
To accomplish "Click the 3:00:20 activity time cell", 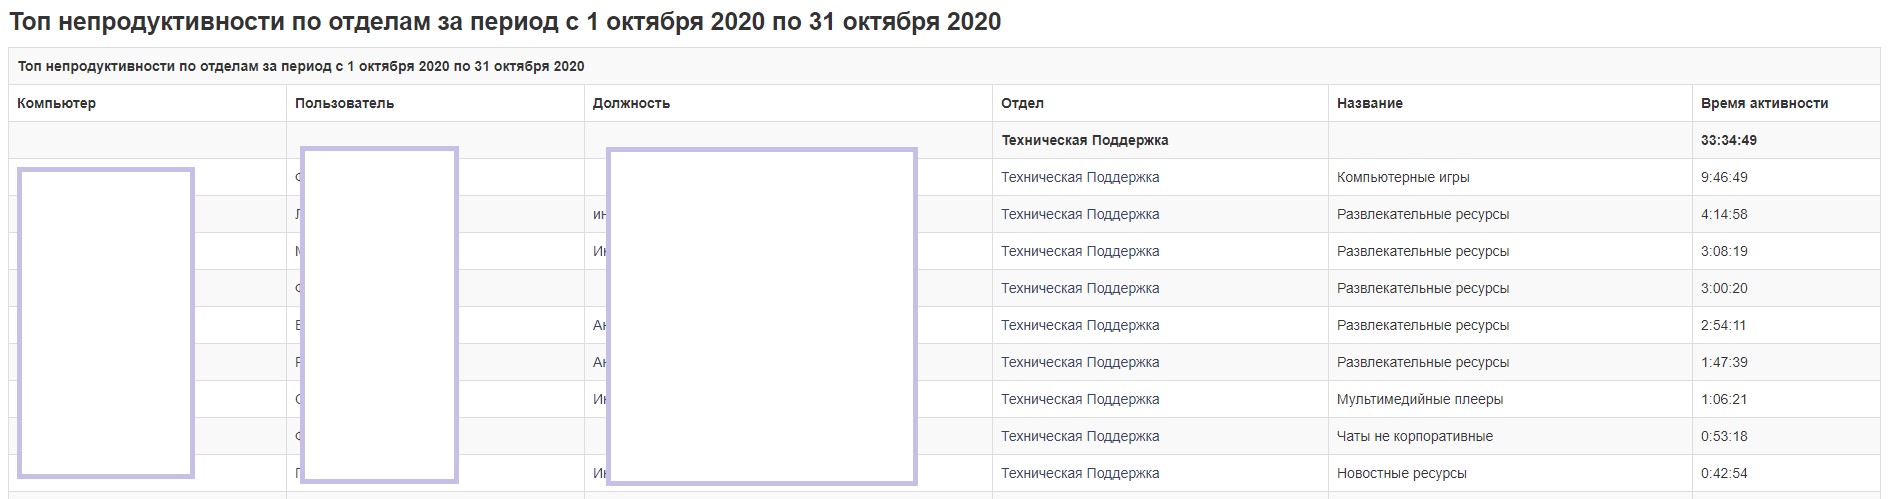I will (x=1724, y=288).
